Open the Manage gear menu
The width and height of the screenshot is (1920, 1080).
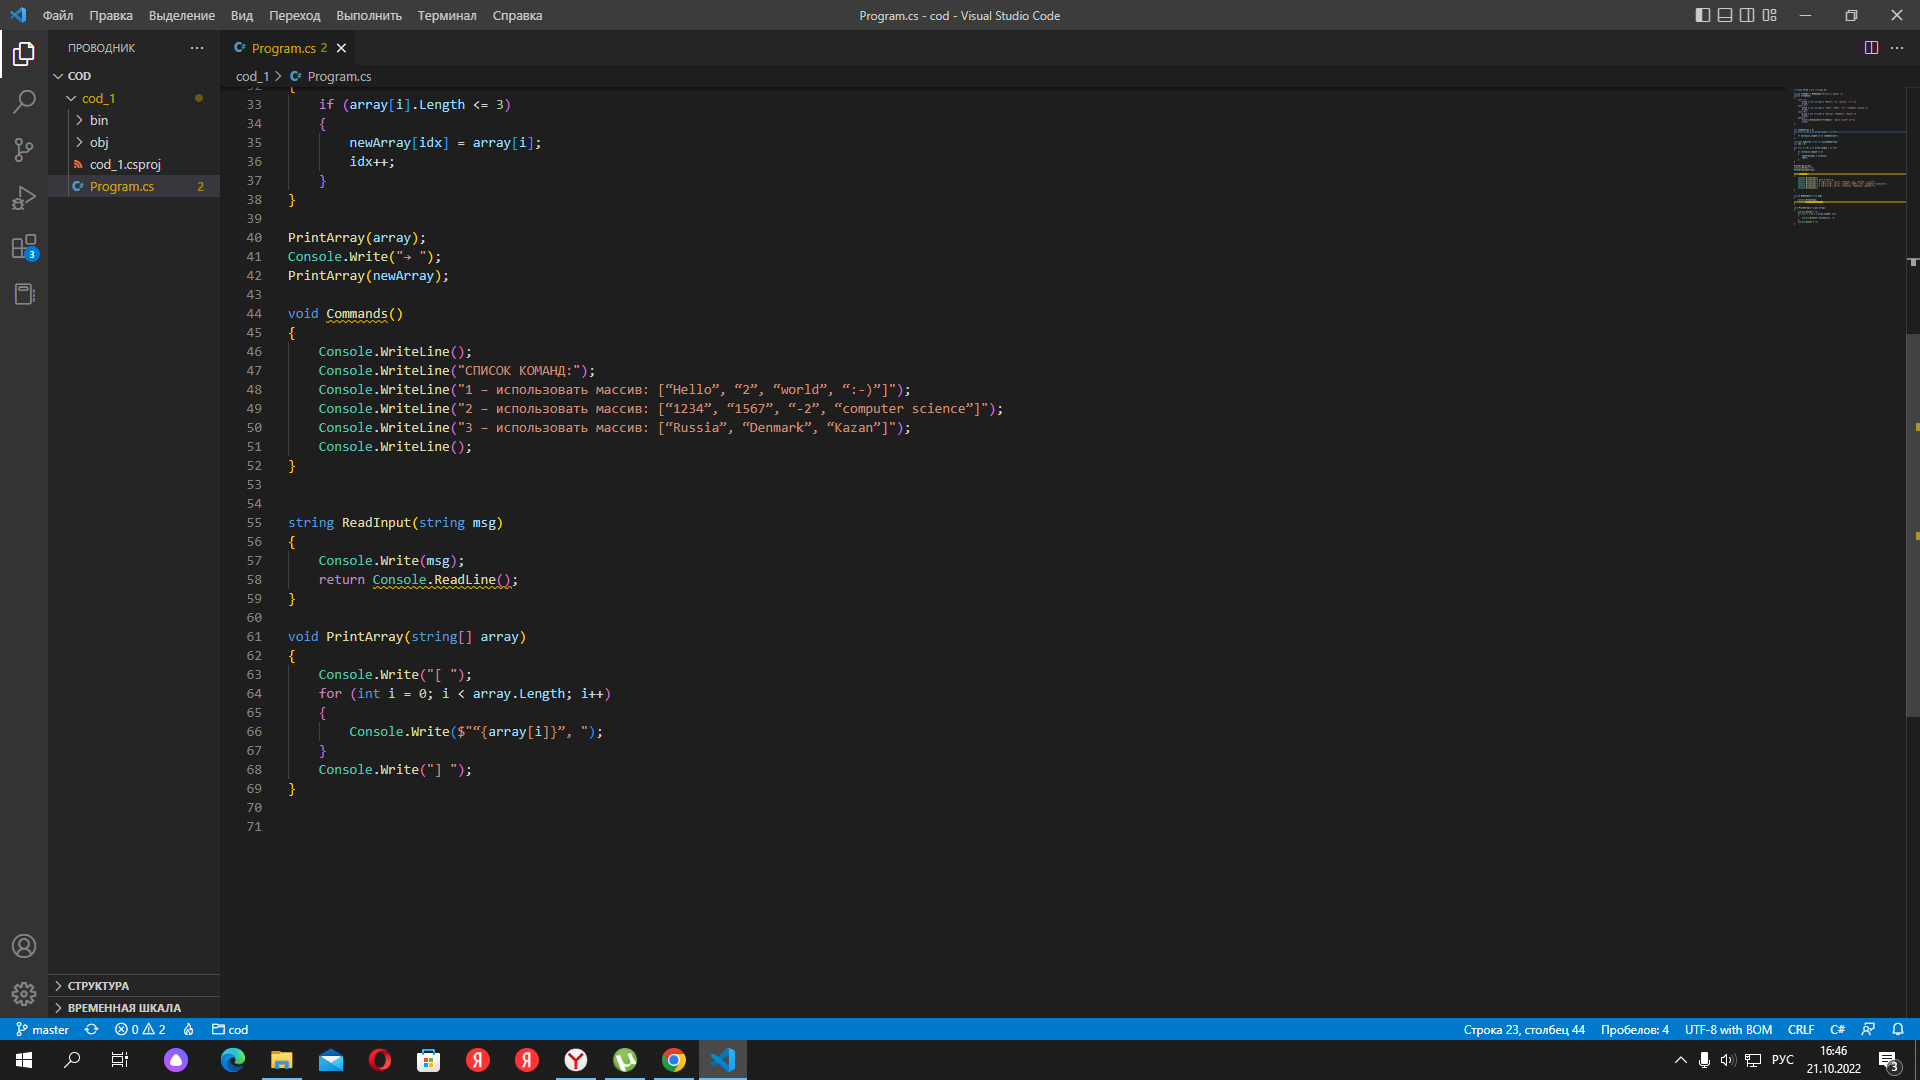click(24, 994)
